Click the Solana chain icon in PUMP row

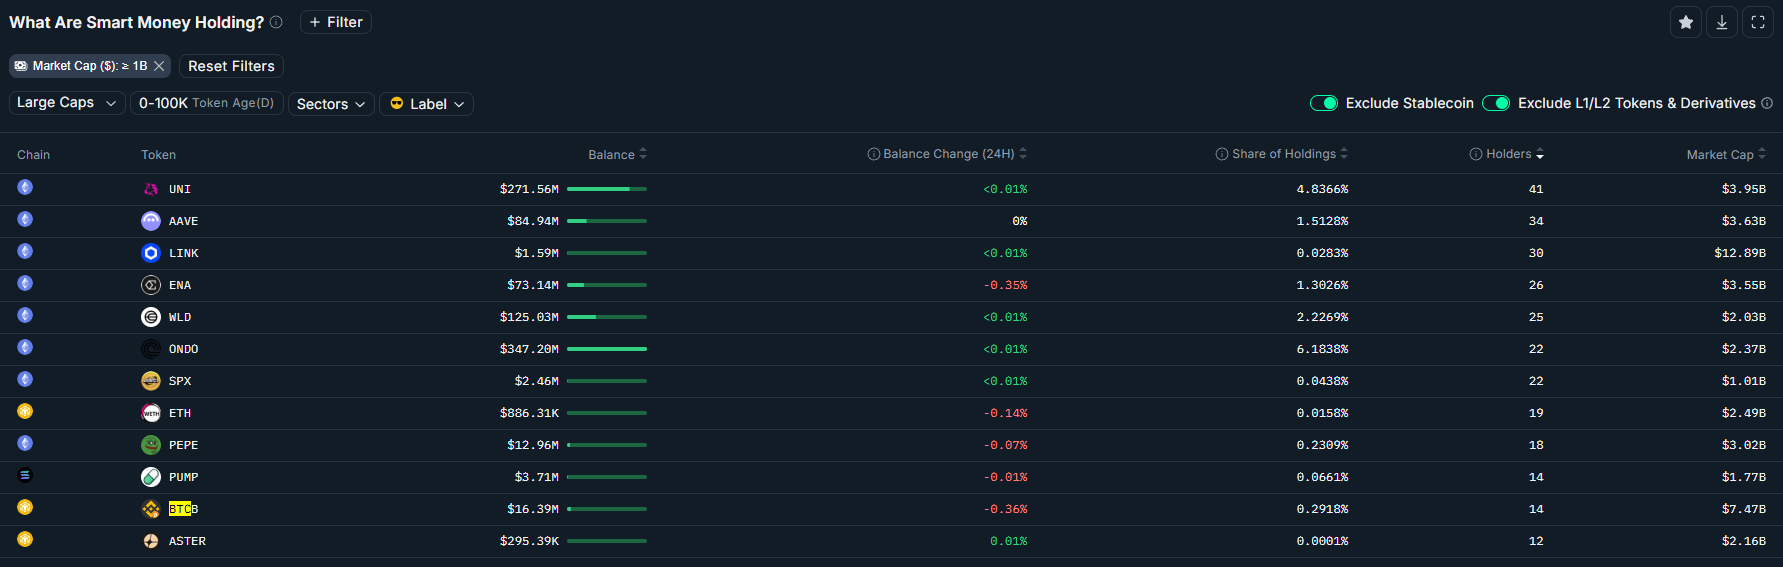25,475
